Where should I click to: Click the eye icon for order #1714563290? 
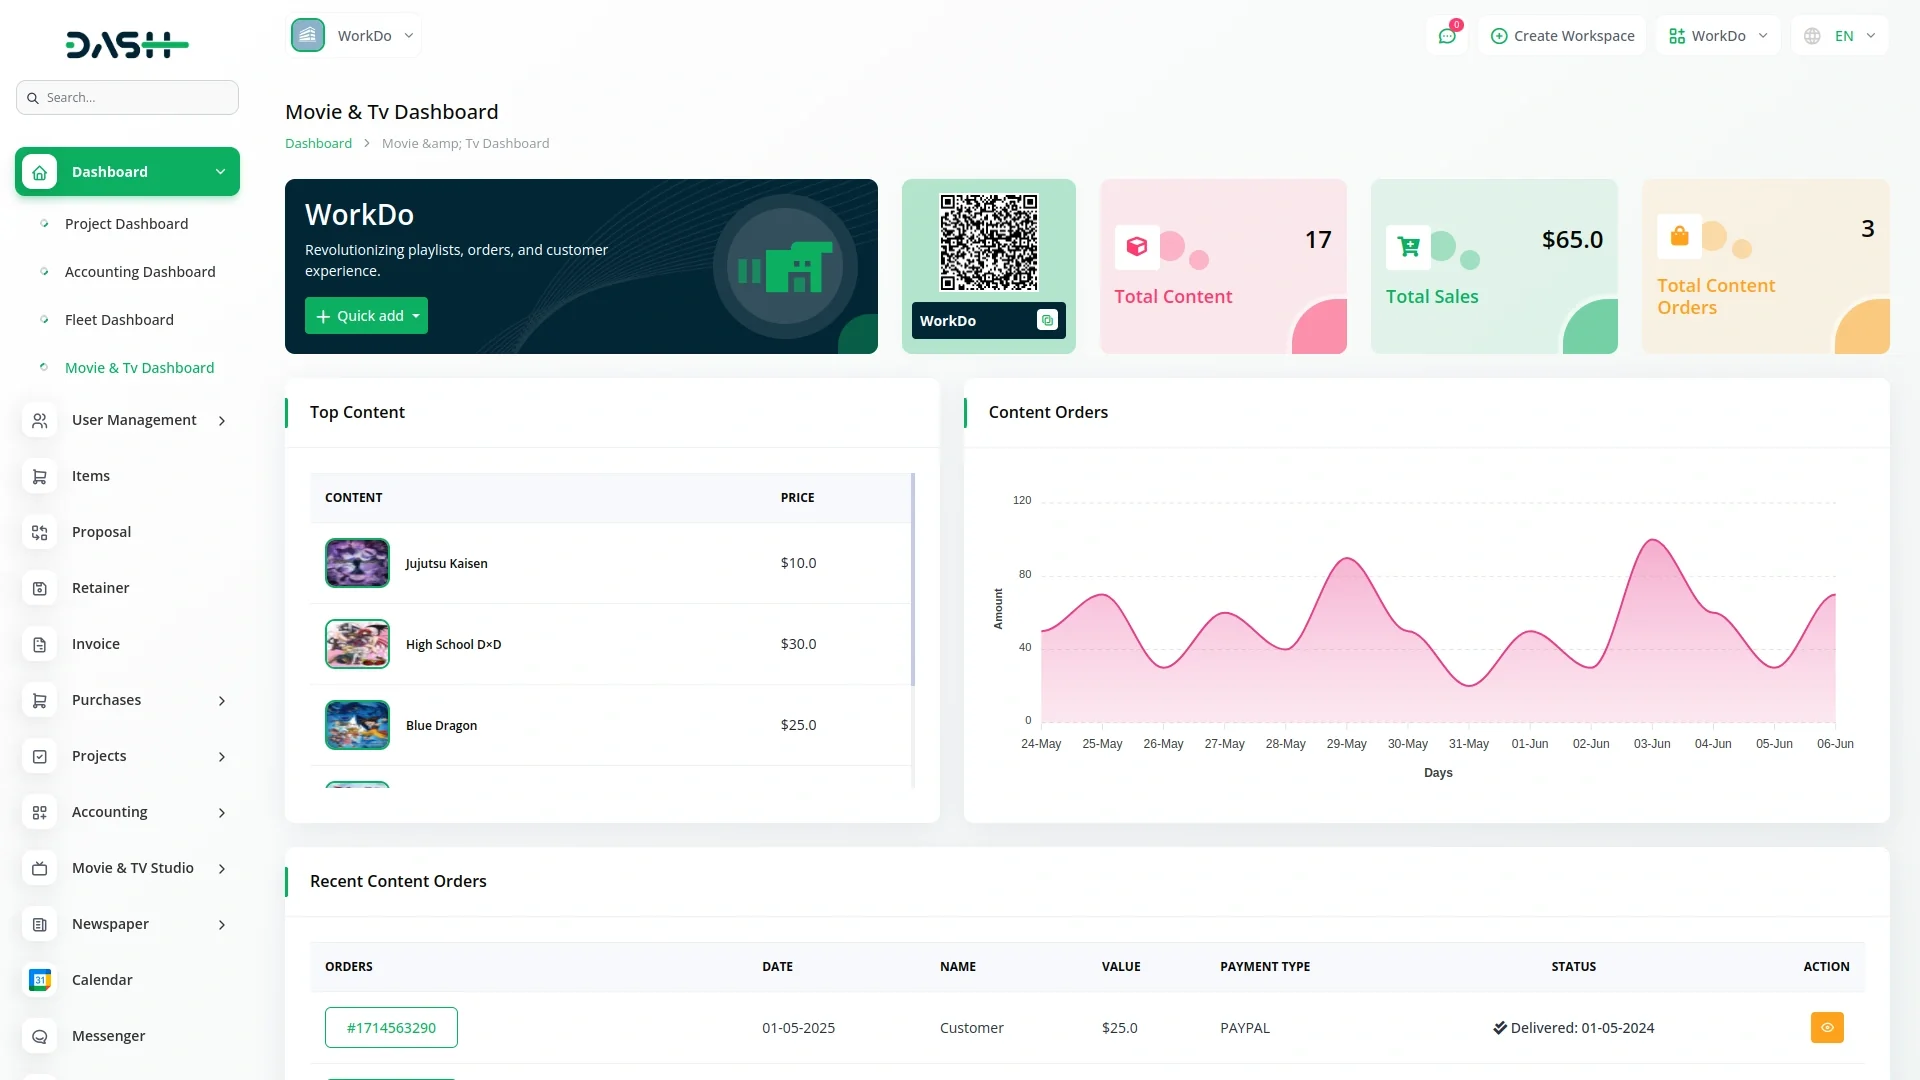tap(1826, 1027)
